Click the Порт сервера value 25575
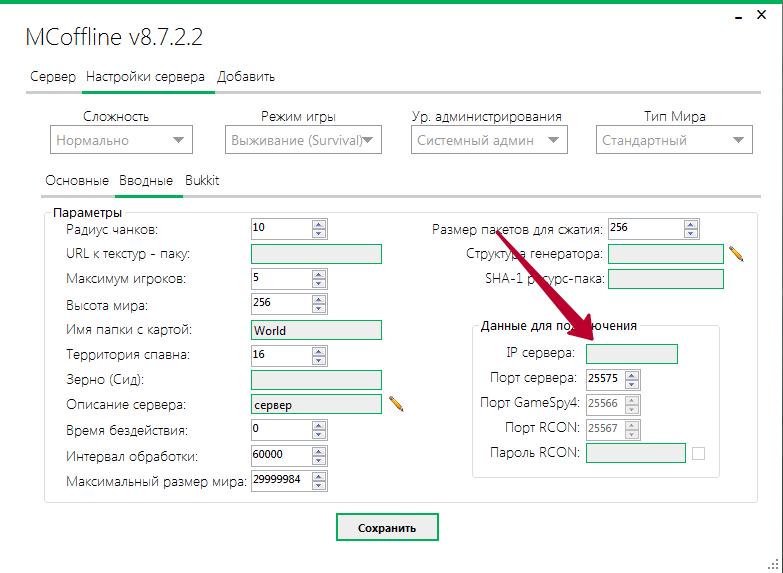Viewport: 783px width, 573px height. [605, 379]
